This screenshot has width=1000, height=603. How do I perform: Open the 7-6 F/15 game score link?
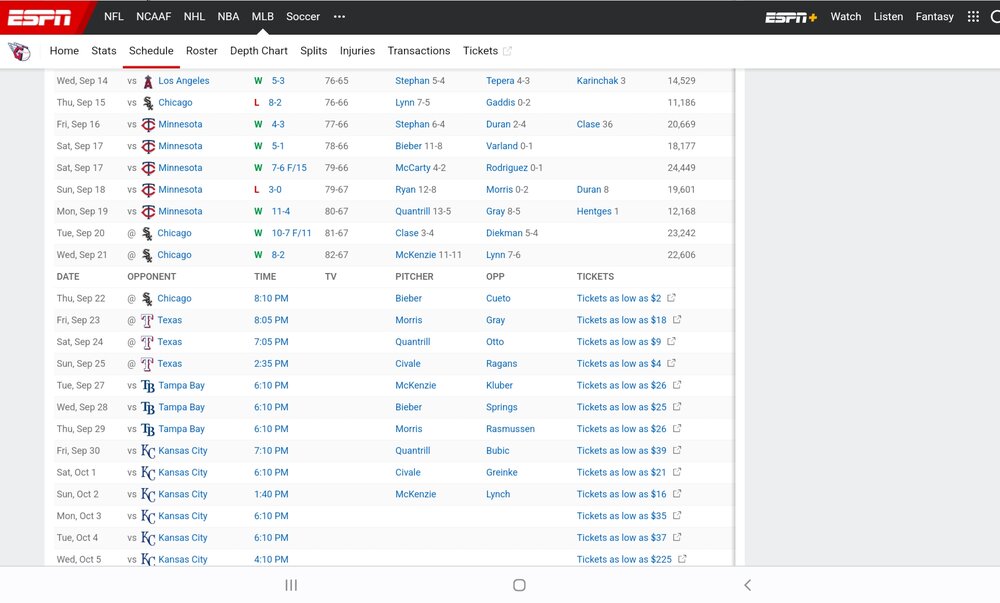289,168
